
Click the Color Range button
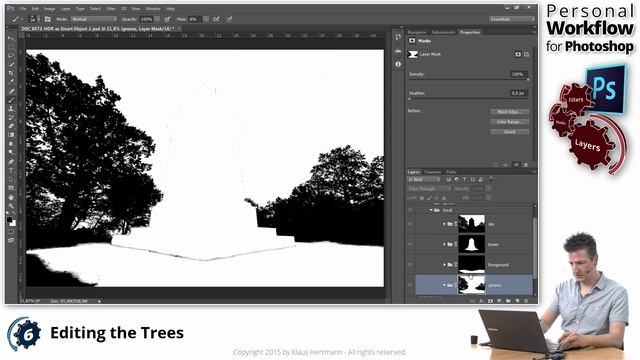509,122
